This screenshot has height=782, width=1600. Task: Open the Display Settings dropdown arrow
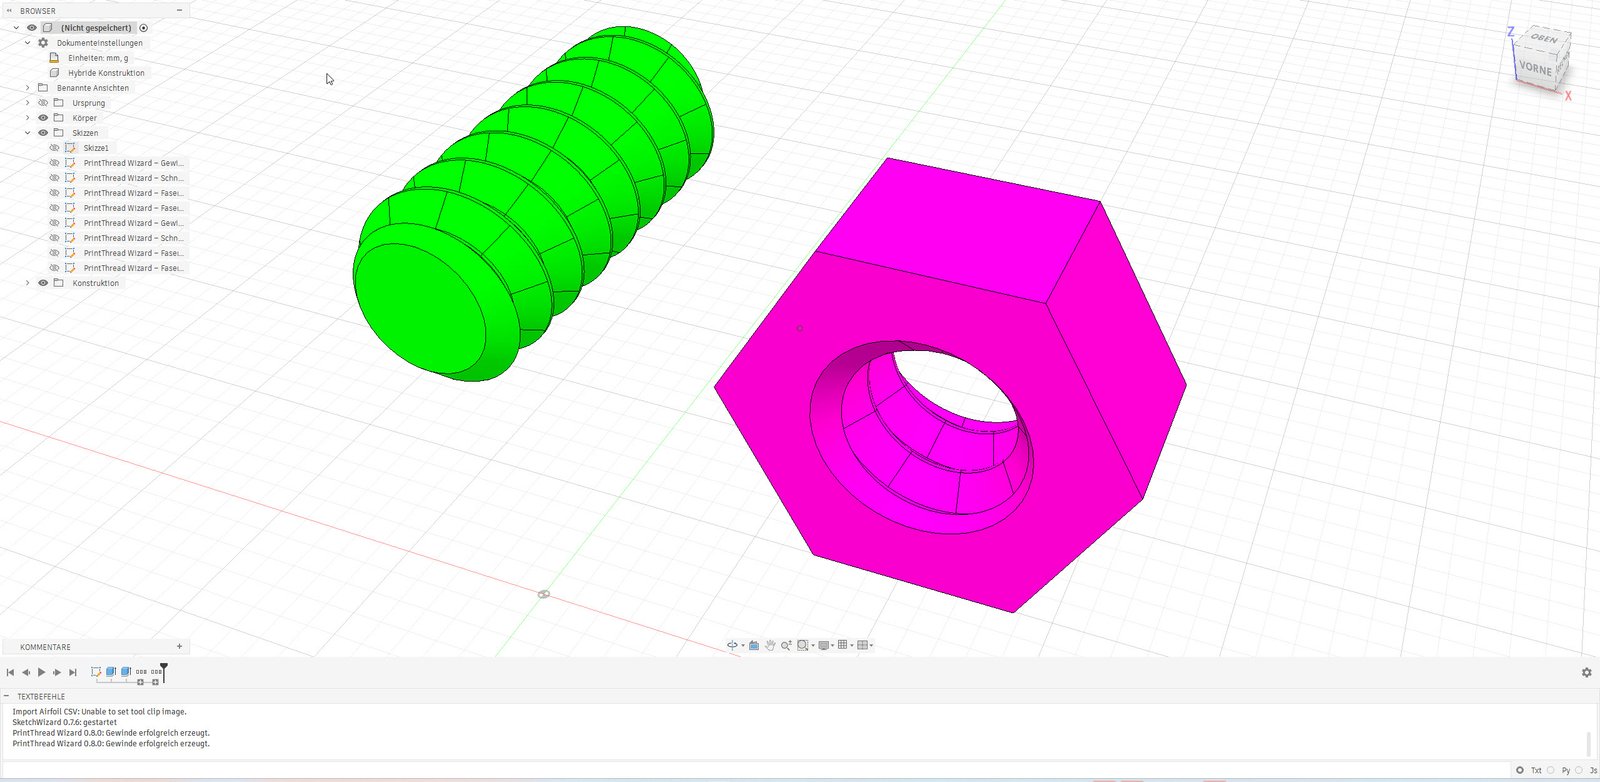[x=833, y=645]
